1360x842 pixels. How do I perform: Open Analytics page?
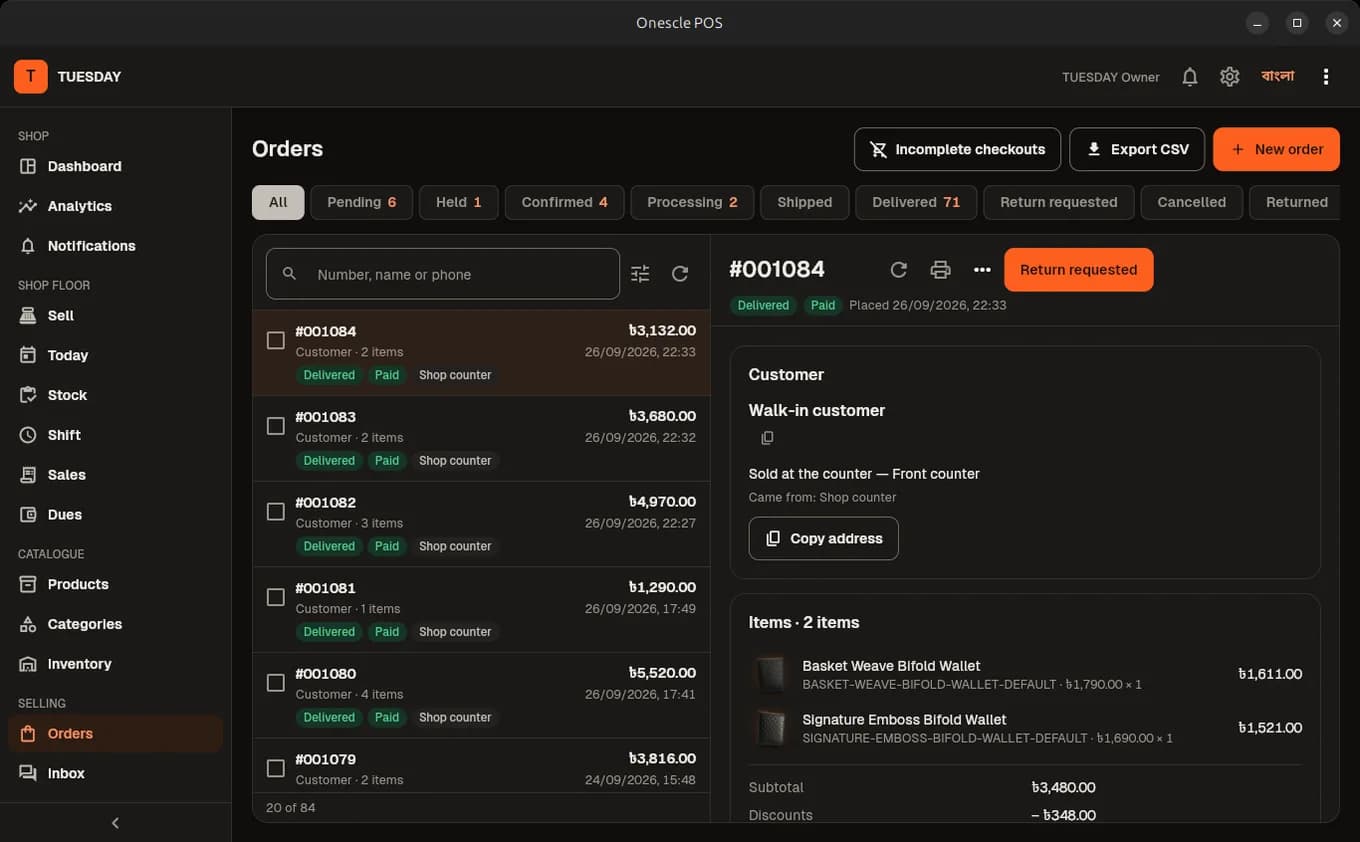(x=115, y=206)
